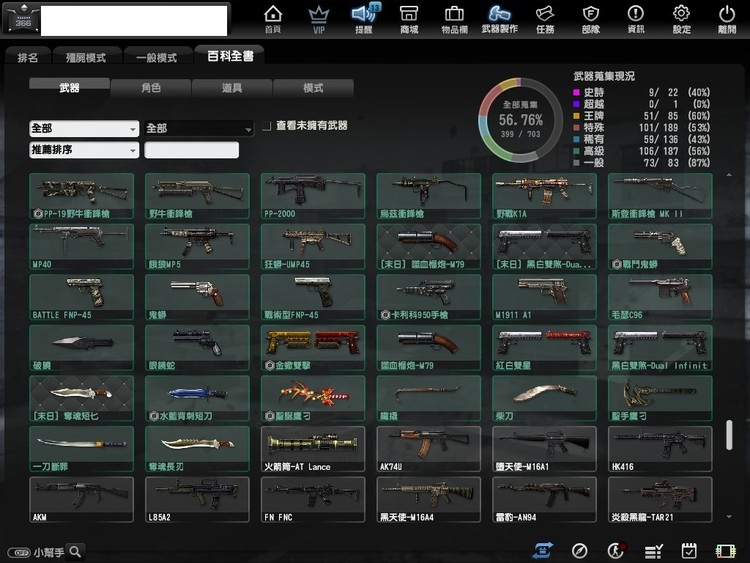
Task: Open the 火箭筒-AT Lance card
Action: click(313, 449)
